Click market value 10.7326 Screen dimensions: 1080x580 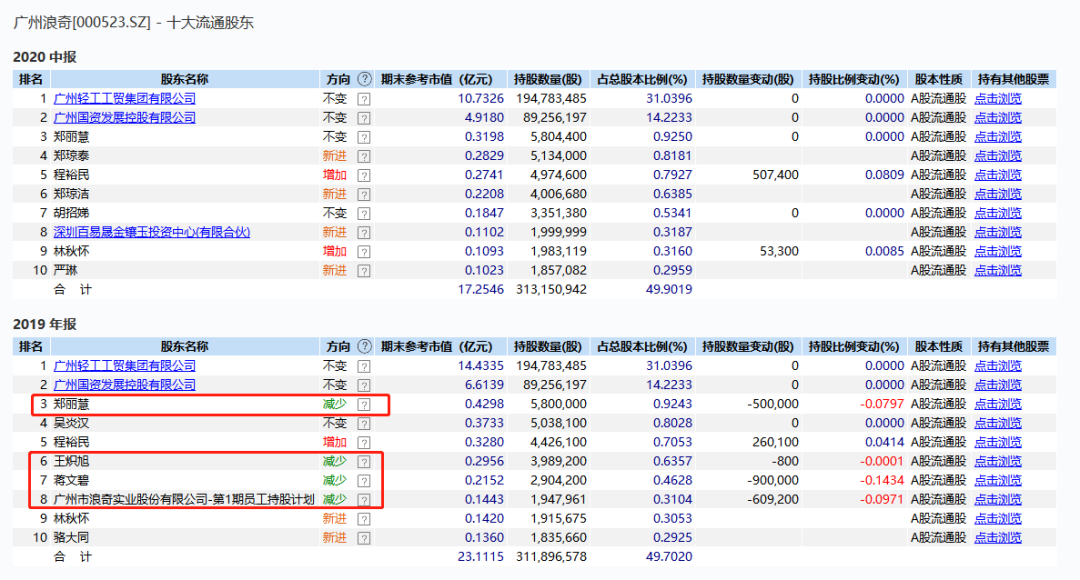pyautogui.click(x=481, y=99)
